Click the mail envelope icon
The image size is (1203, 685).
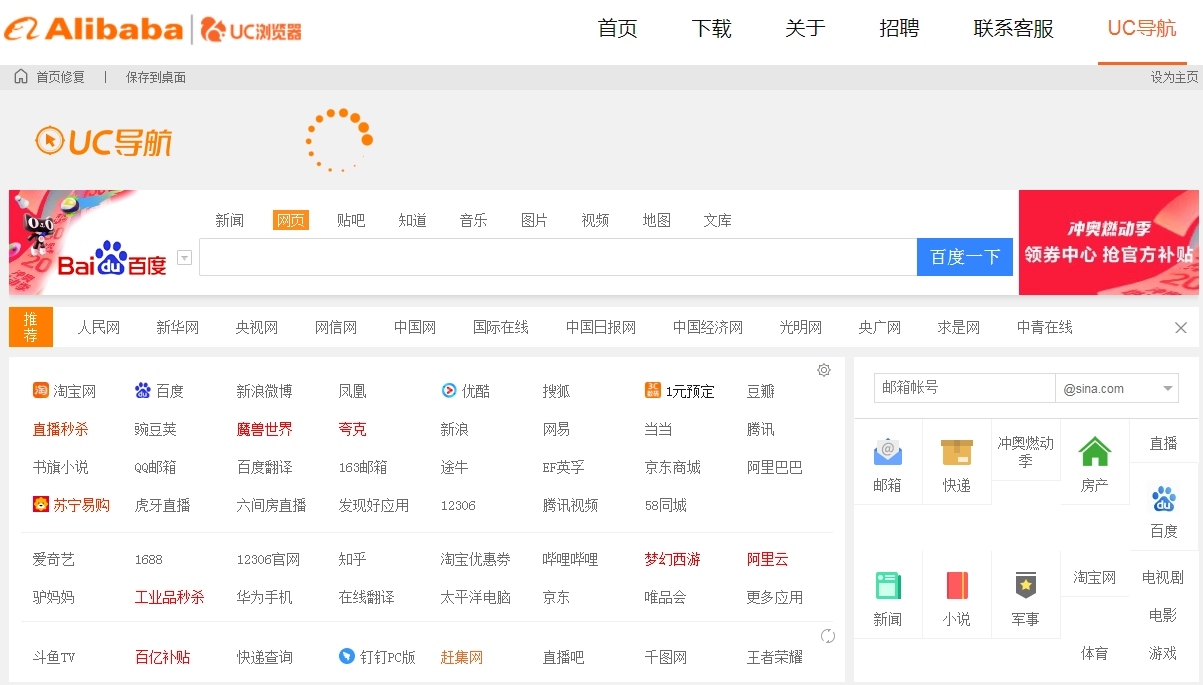coord(887,453)
